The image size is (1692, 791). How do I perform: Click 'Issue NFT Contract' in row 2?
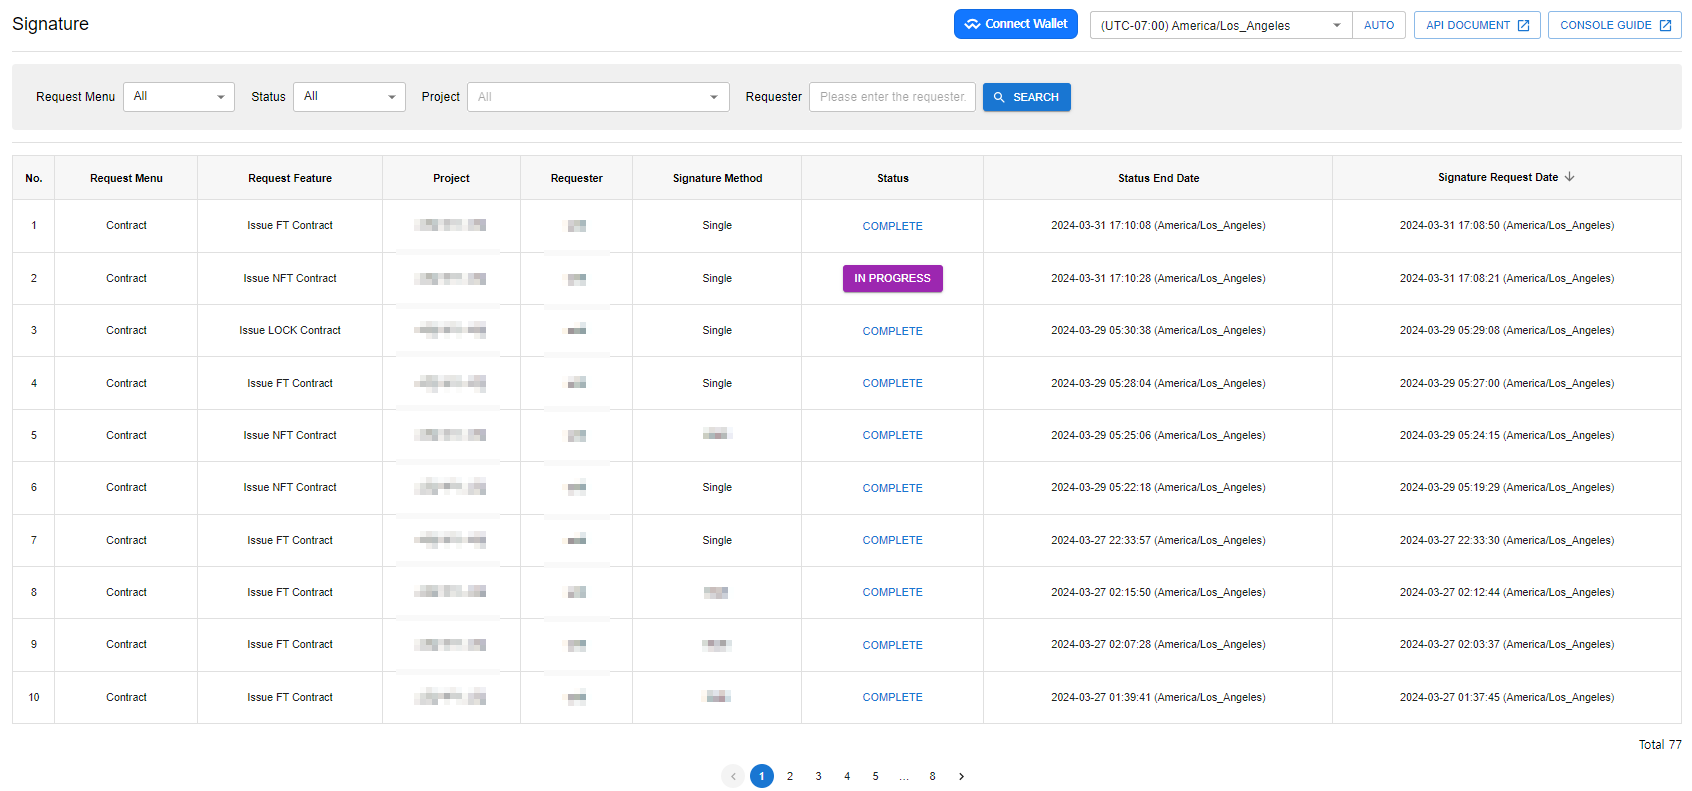tap(290, 278)
